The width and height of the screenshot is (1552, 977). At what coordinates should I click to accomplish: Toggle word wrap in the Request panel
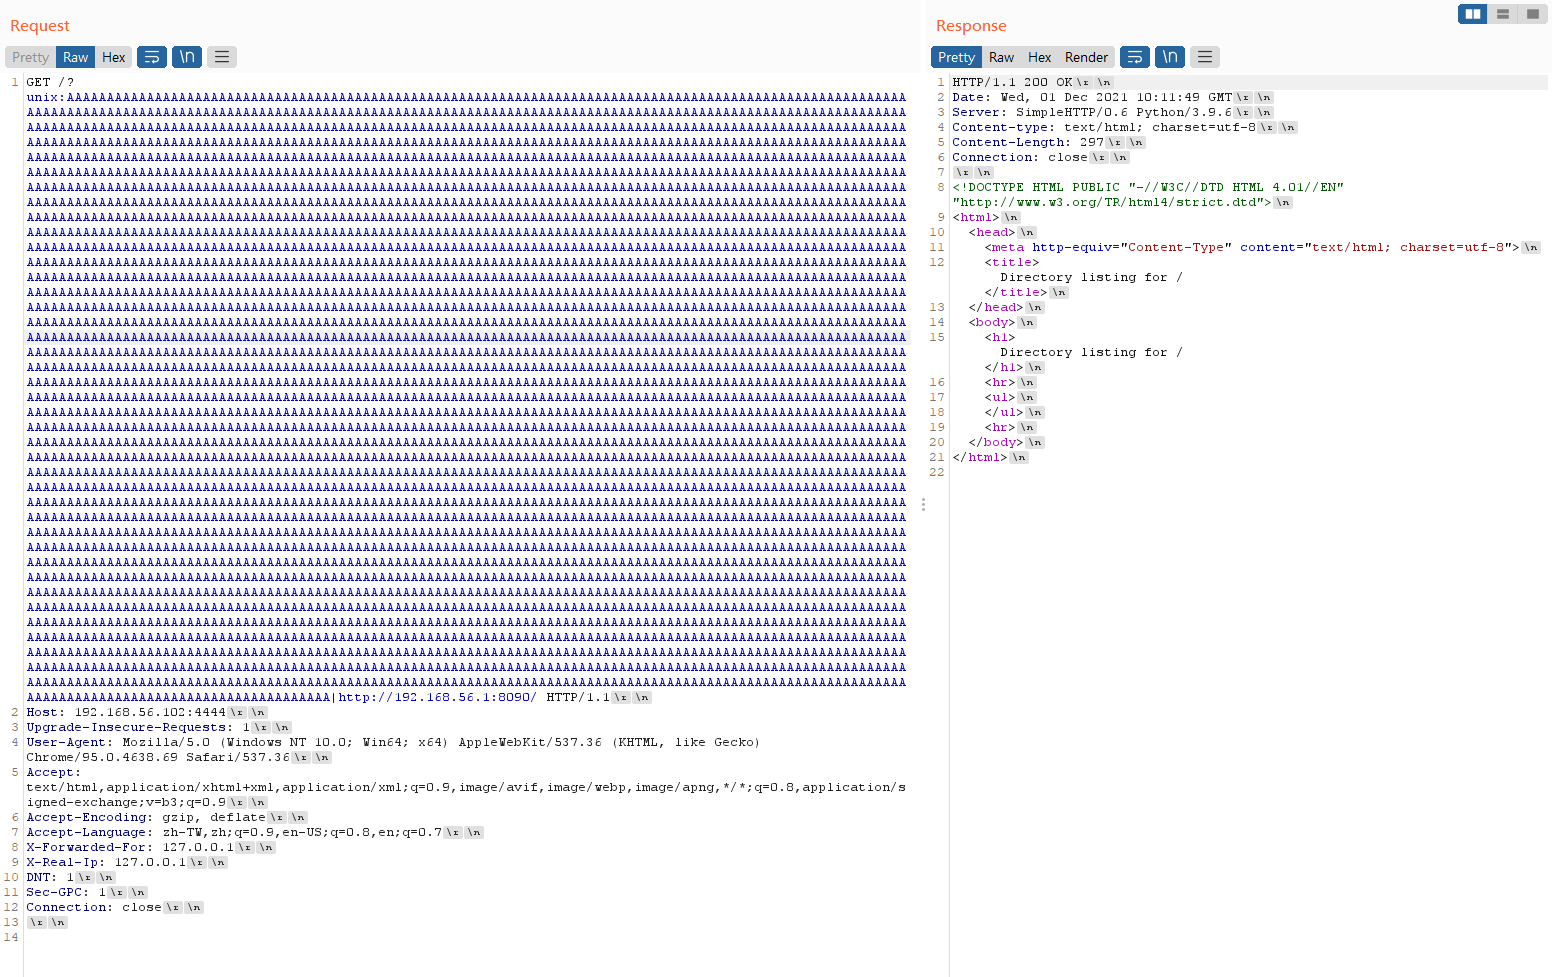click(x=152, y=56)
